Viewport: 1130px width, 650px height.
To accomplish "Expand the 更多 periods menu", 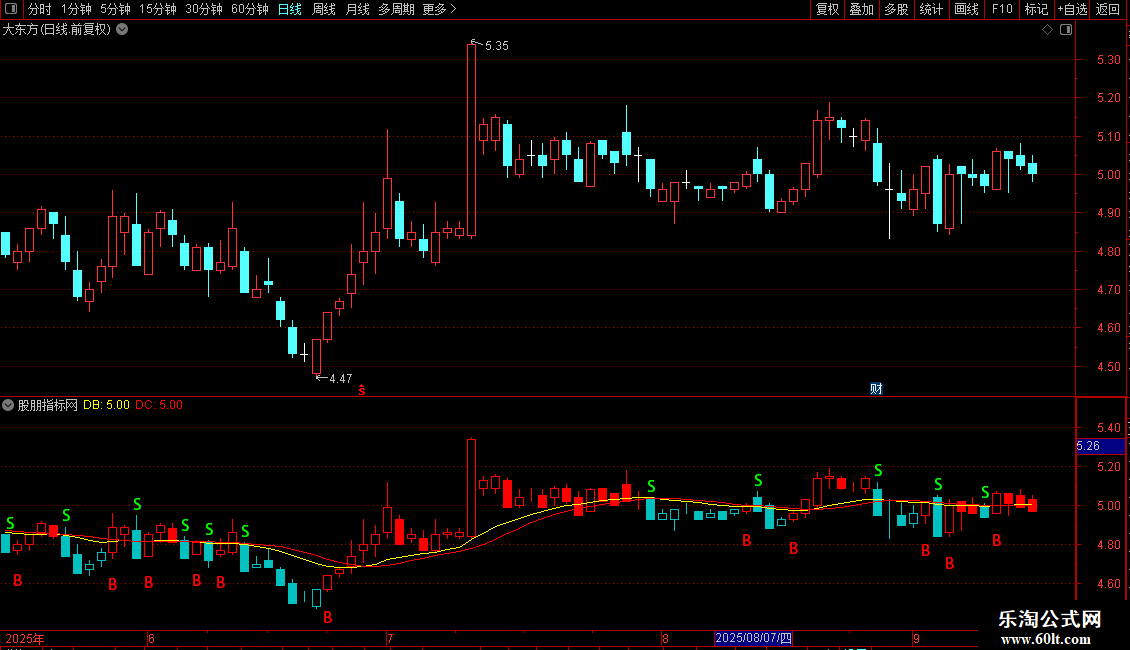I will point(440,9).
